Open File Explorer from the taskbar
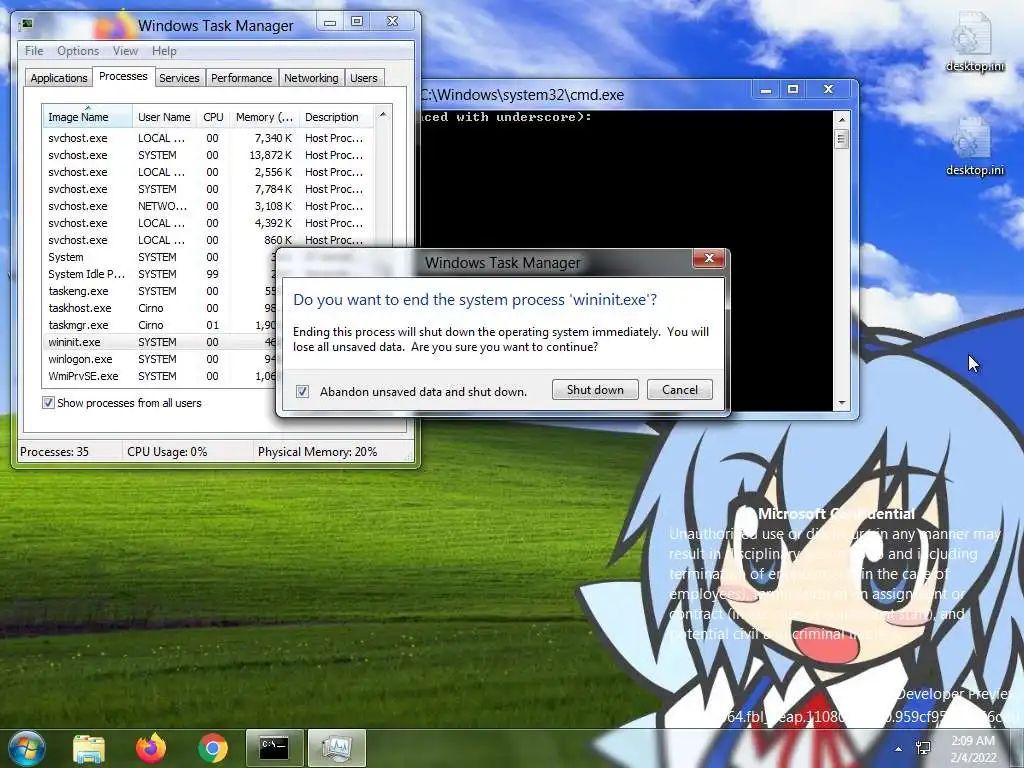 coord(89,748)
